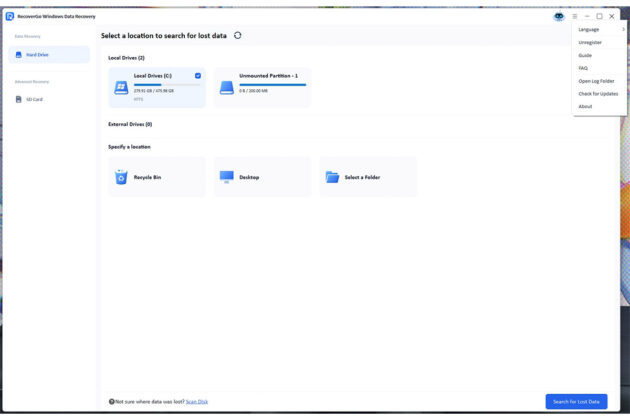This screenshot has height=420, width=630.
Task: Select Check for Updates menu entry
Action: pyautogui.click(x=599, y=94)
